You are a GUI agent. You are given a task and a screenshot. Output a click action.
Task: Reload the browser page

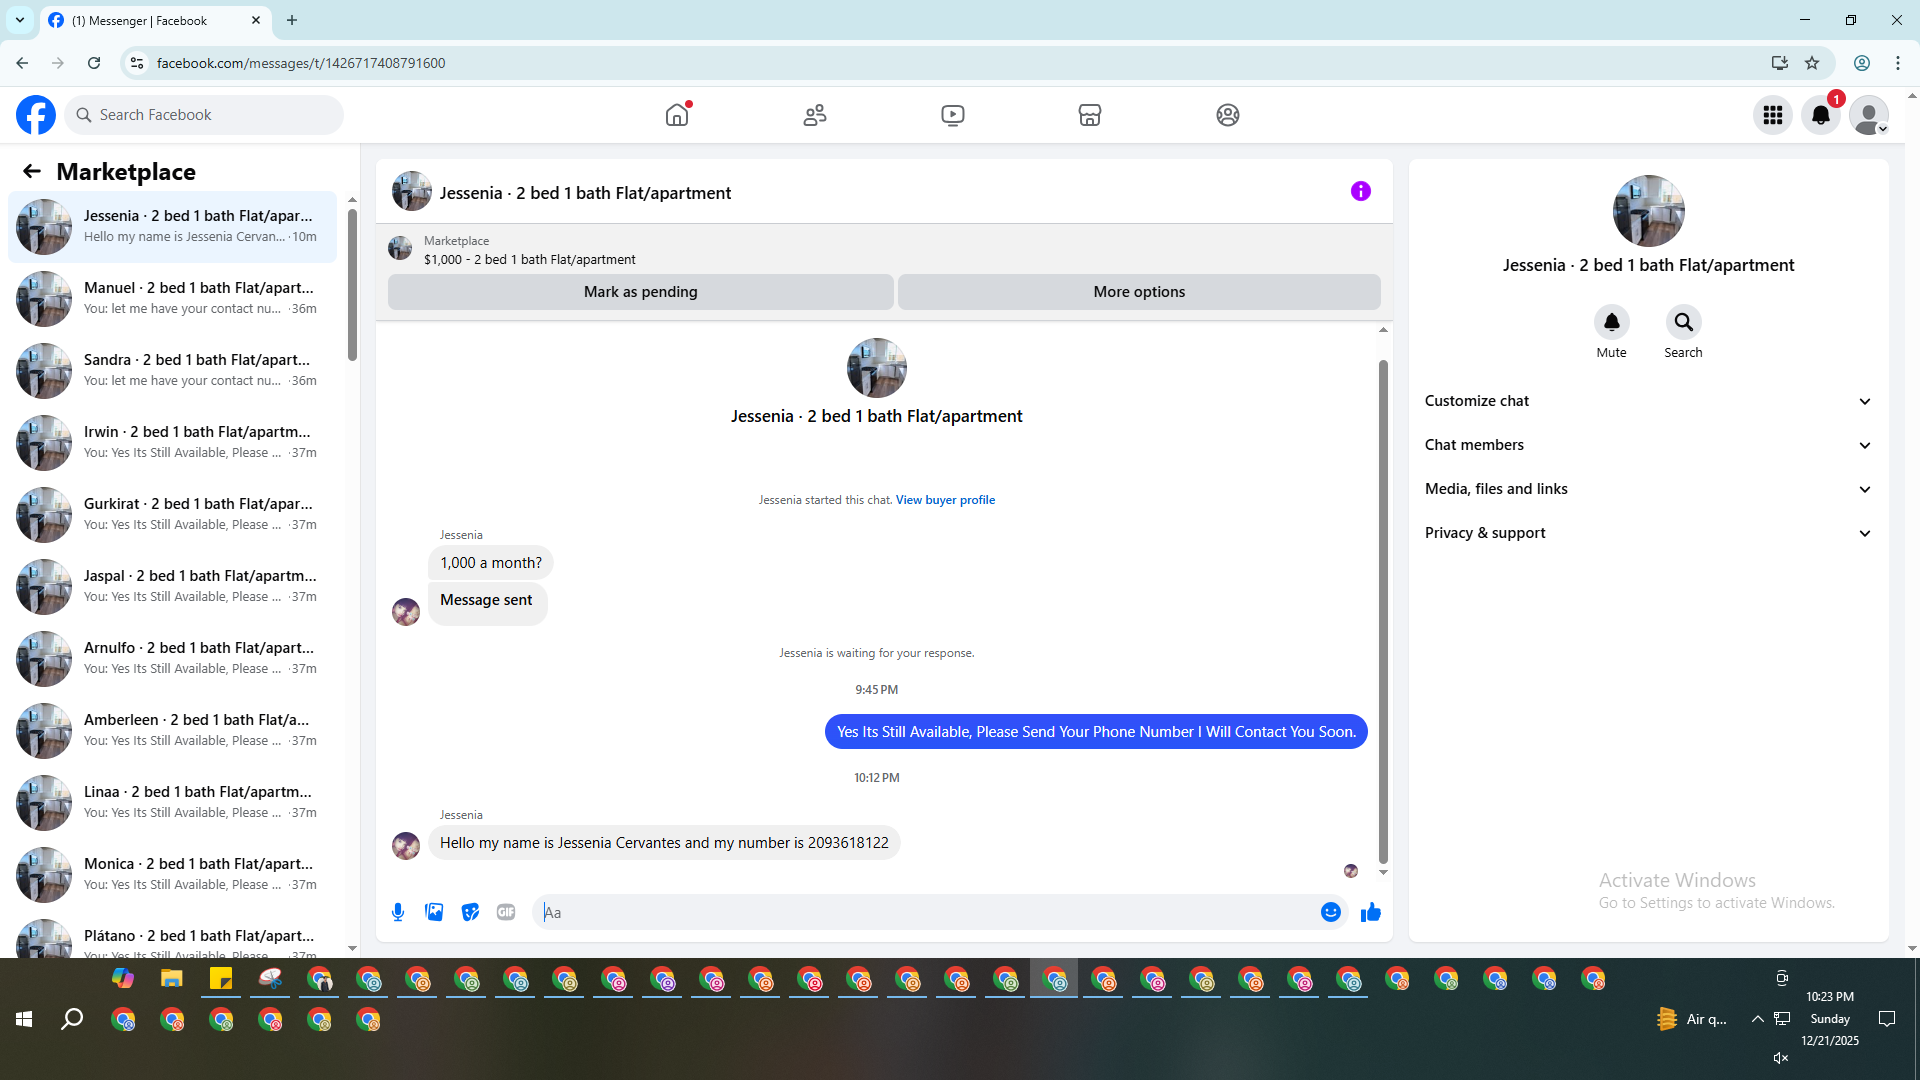tap(94, 63)
